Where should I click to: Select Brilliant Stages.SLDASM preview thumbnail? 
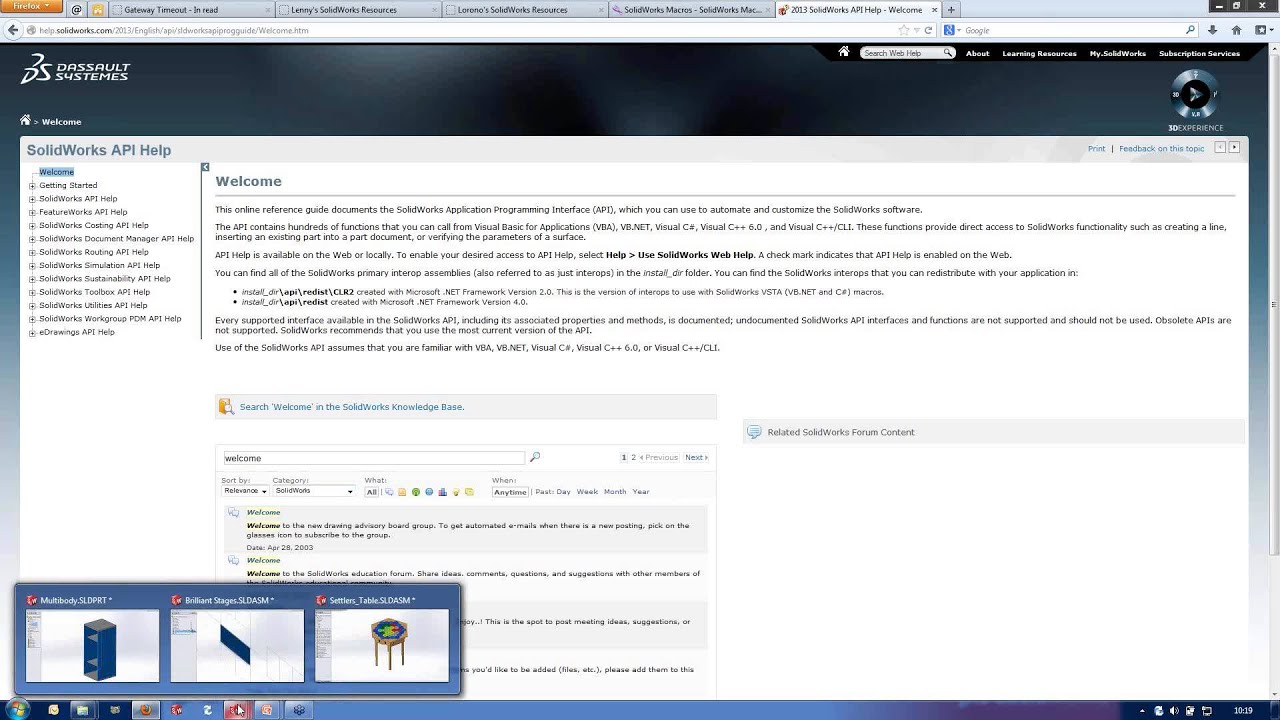[237, 646]
